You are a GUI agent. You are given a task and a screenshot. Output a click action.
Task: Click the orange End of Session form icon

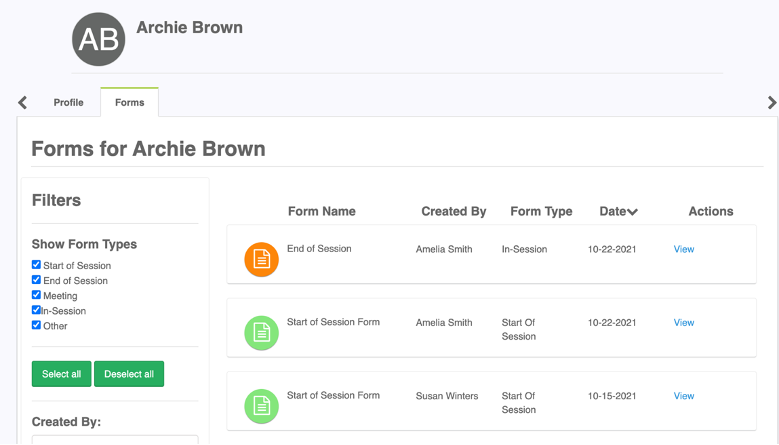pos(261,259)
